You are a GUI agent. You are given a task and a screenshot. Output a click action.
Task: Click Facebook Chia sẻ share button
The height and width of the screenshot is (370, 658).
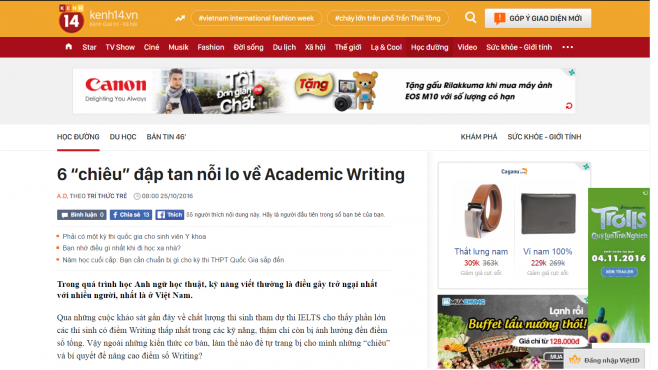[x=131, y=215]
